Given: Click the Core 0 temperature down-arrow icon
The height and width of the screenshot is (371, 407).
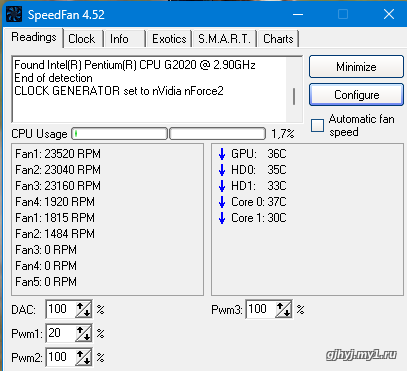Looking at the screenshot, I should [222, 202].
